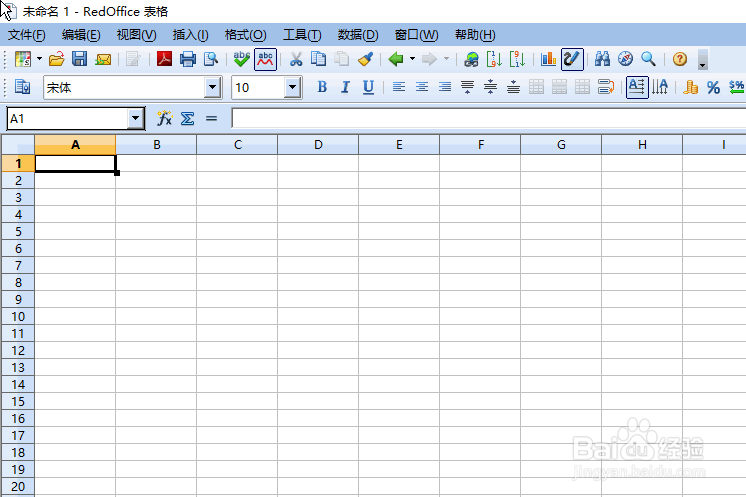Viewport: 746px width, 497px height.
Task: Toggle Underline formatting
Action: pos(368,87)
